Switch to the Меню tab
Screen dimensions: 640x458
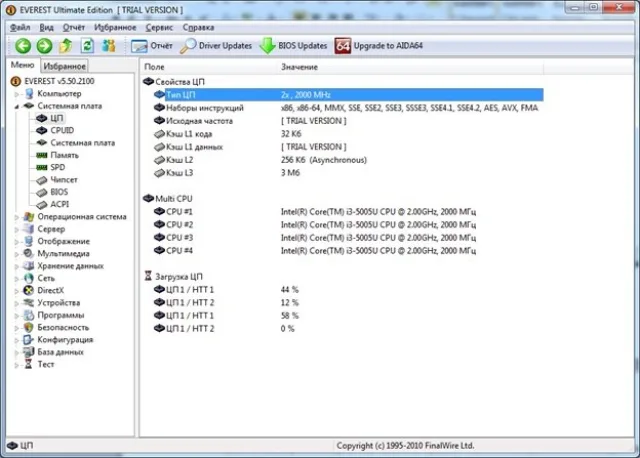click(x=22, y=65)
